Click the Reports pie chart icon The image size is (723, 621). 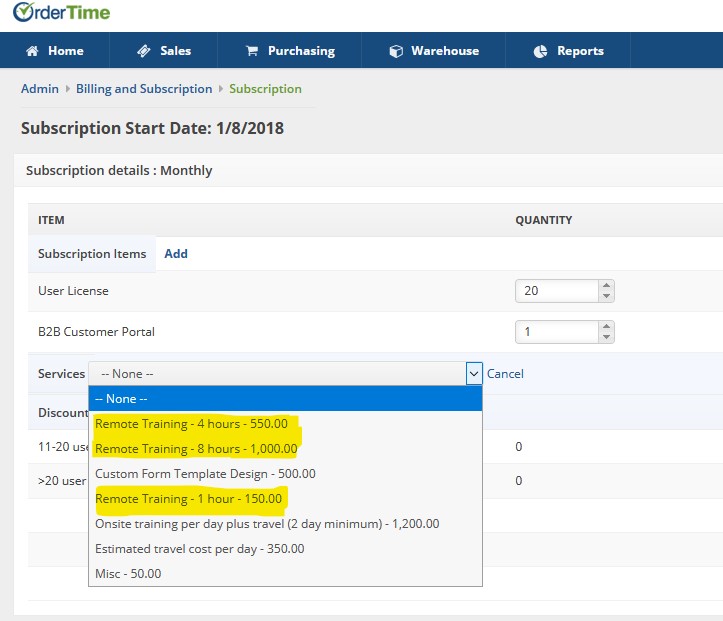pos(540,51)
